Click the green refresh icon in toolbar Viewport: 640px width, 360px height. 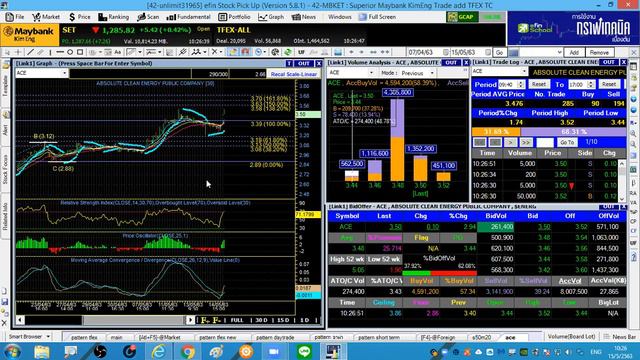(288, 52)
